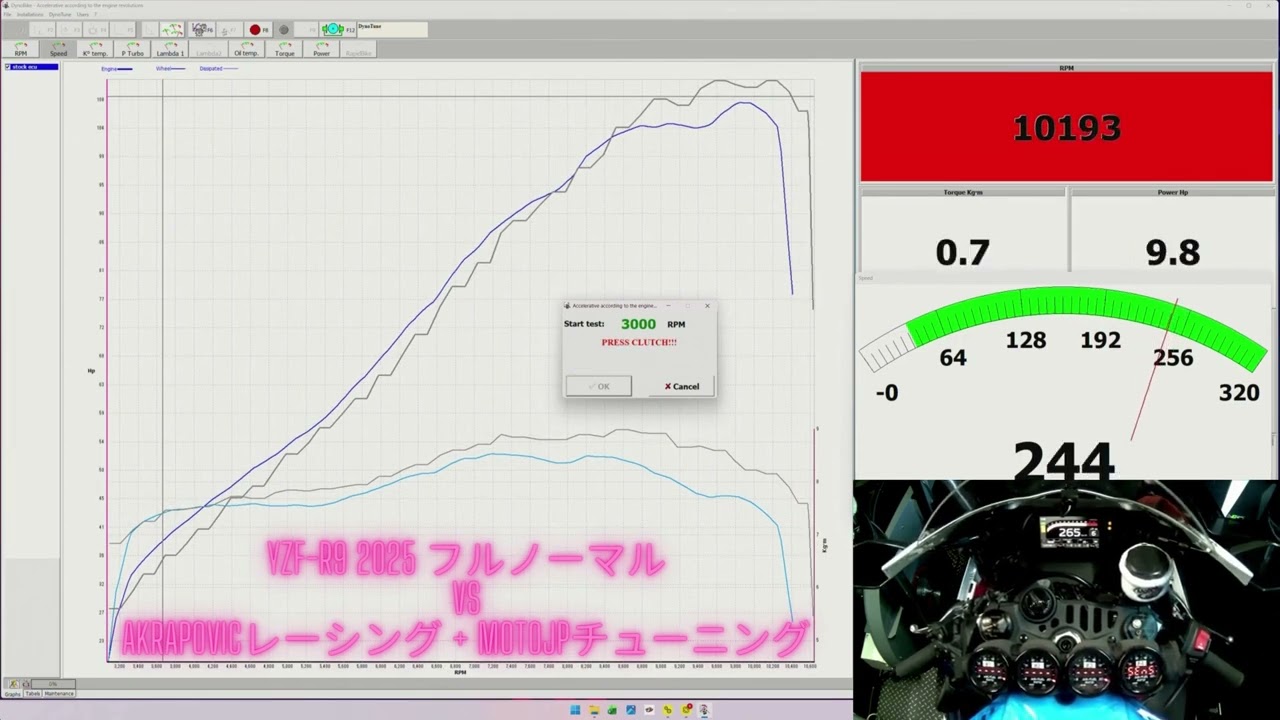Toggle the Speed channel button
Viewport: 1280px width, 720px height.
pyautogui.click(x=58, y=49)
